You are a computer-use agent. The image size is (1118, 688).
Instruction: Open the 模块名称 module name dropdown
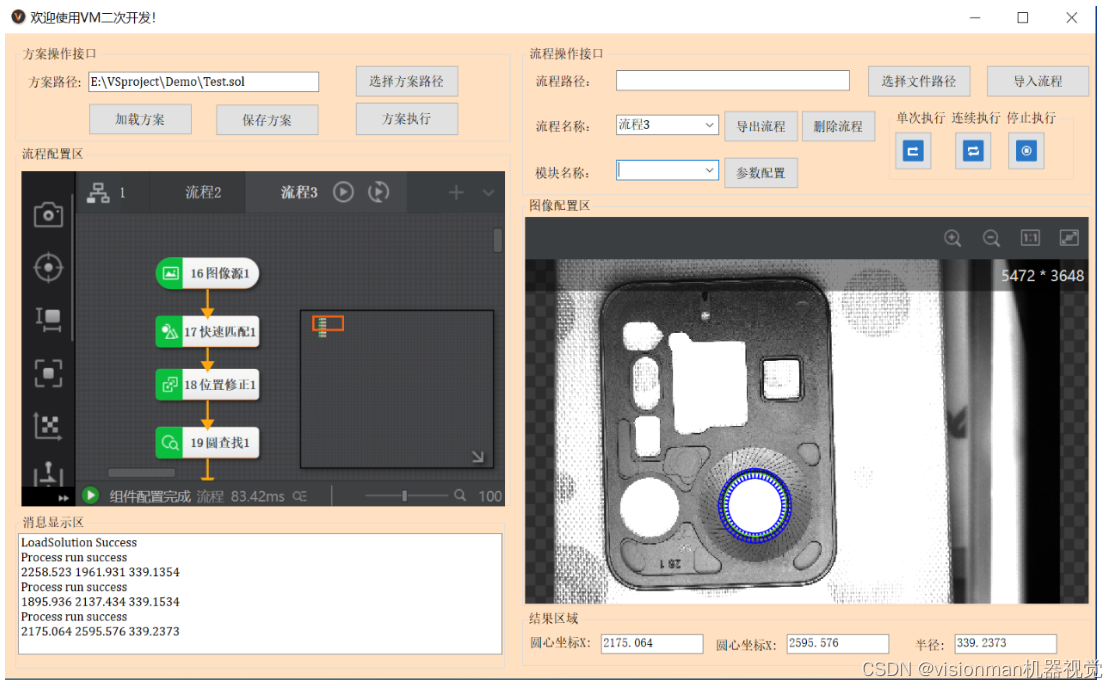(708, 171)
